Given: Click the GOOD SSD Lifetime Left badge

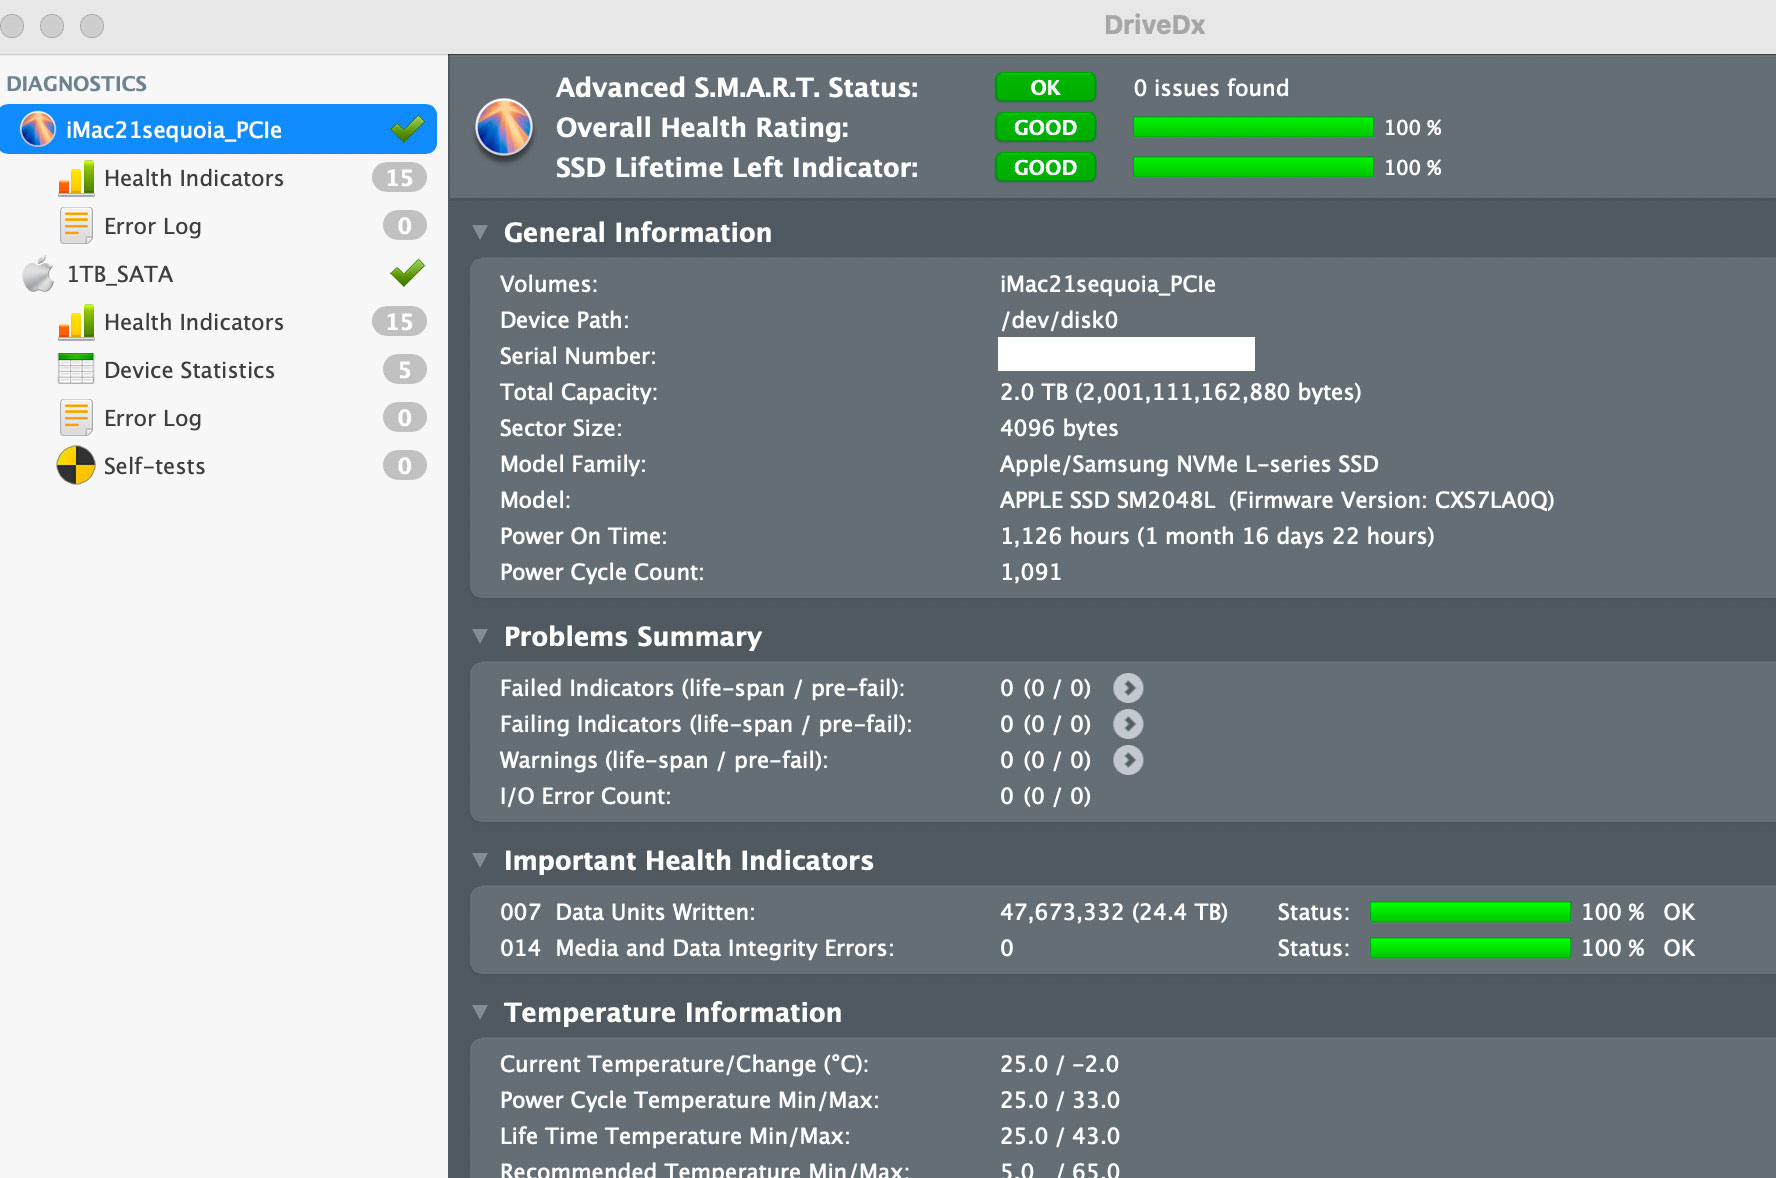Looking at the screenshot, I should [x=1045, y=168].
